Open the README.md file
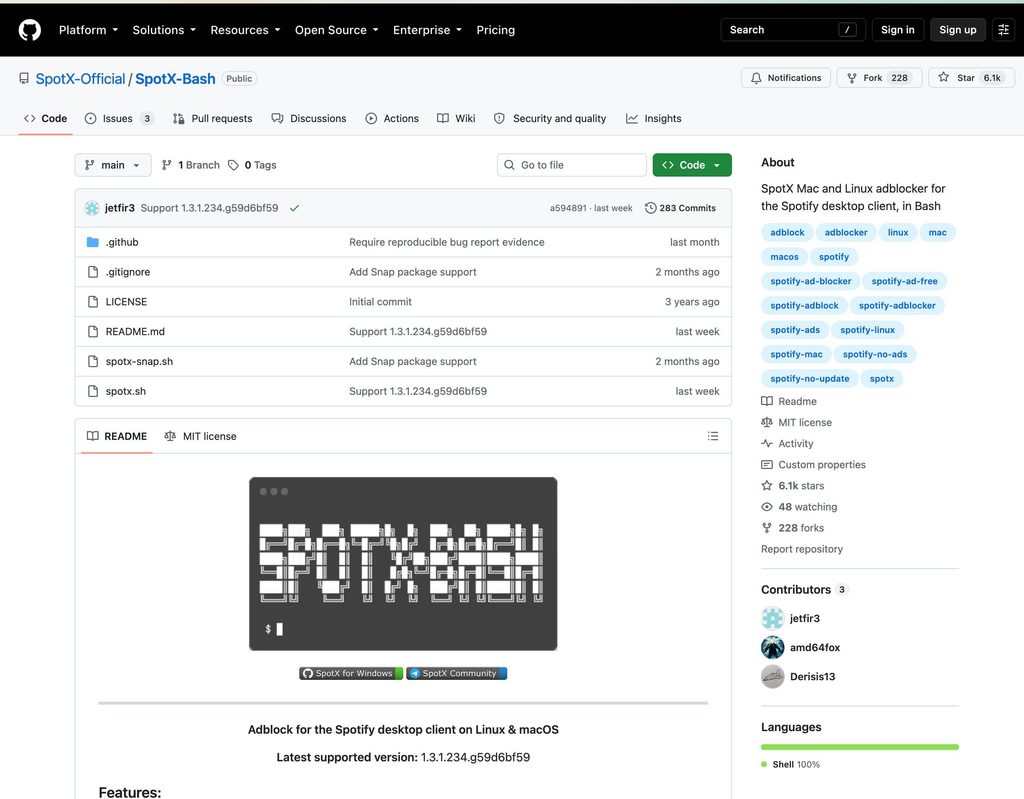 [x=135, y=331]
